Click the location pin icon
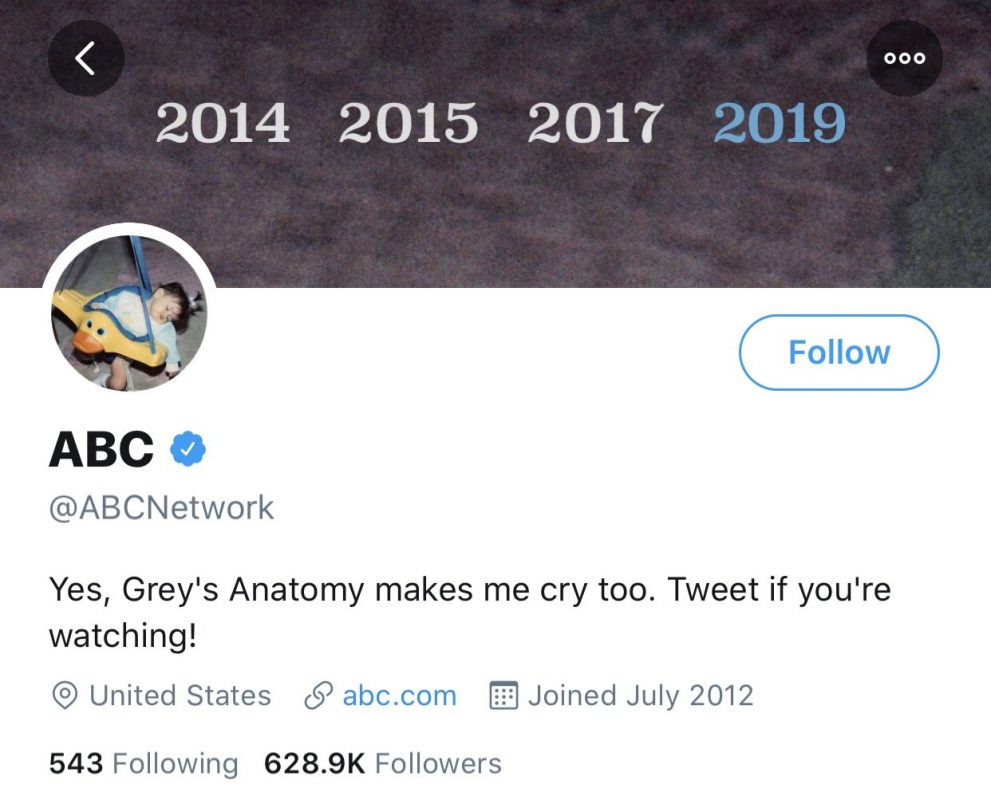Image resolution: width=991 pixels, height=808 pixels. point(65,696)
